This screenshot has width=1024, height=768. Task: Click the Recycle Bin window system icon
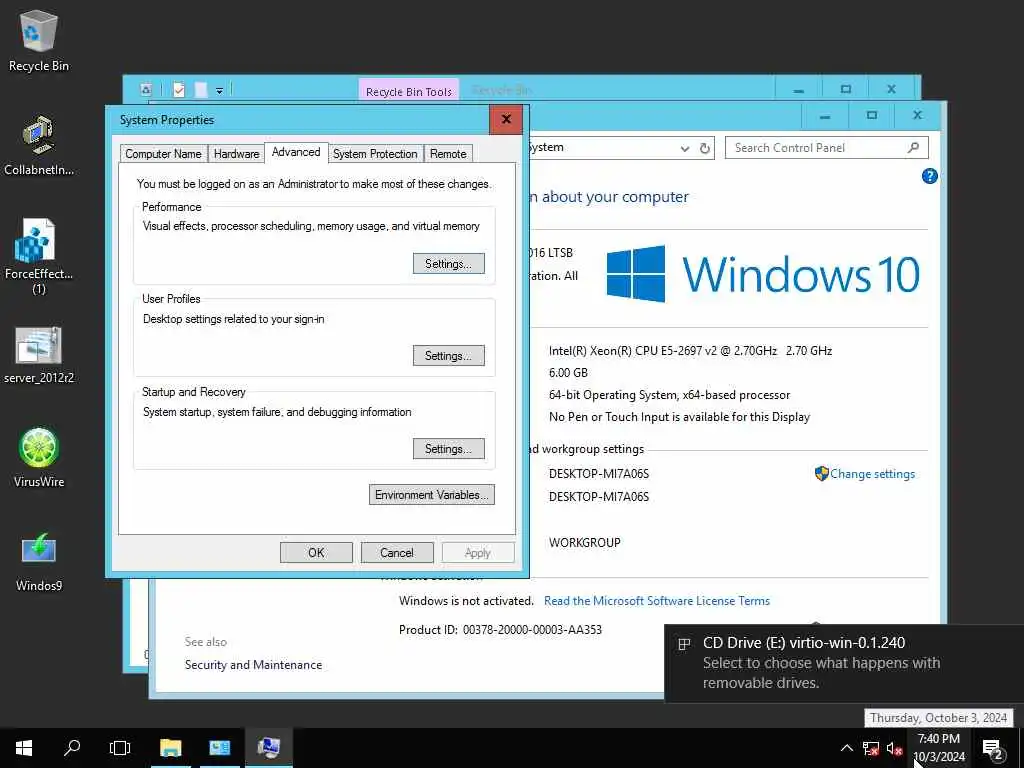(146, 89)
